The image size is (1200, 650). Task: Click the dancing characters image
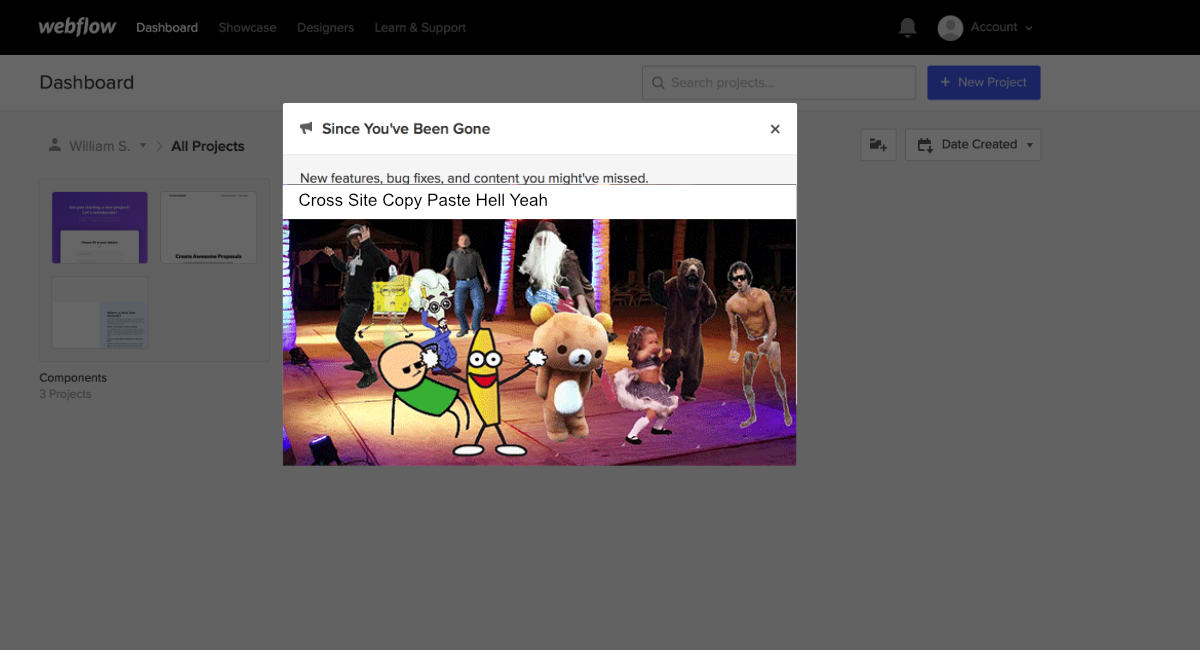pos(539,342)
